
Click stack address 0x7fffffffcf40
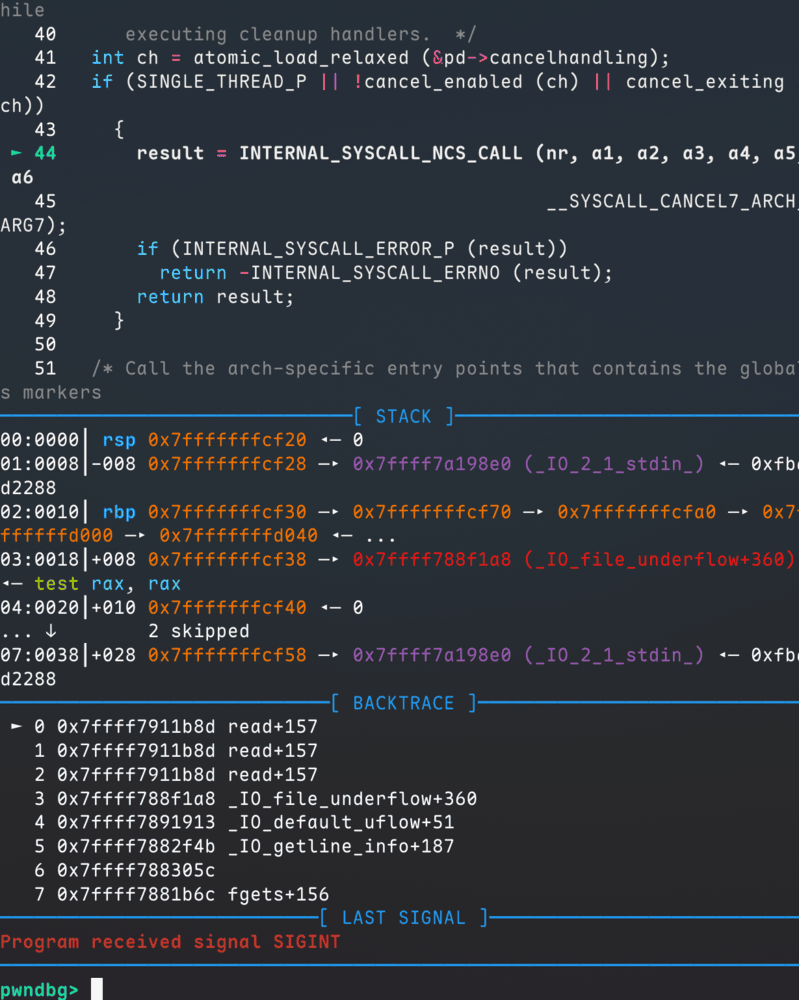click(x=227, y=608)
